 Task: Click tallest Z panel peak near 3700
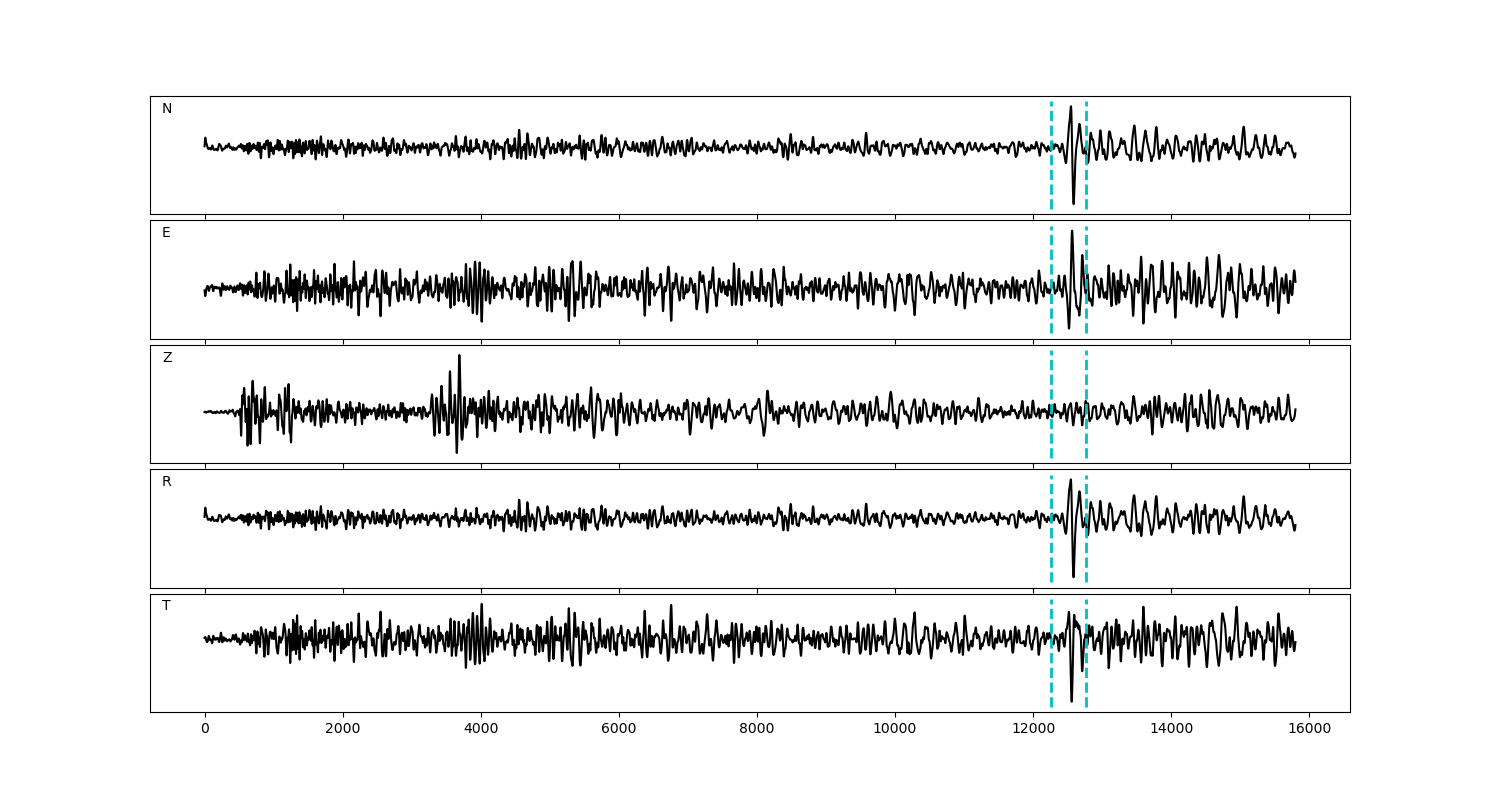[x=459, y=356]
